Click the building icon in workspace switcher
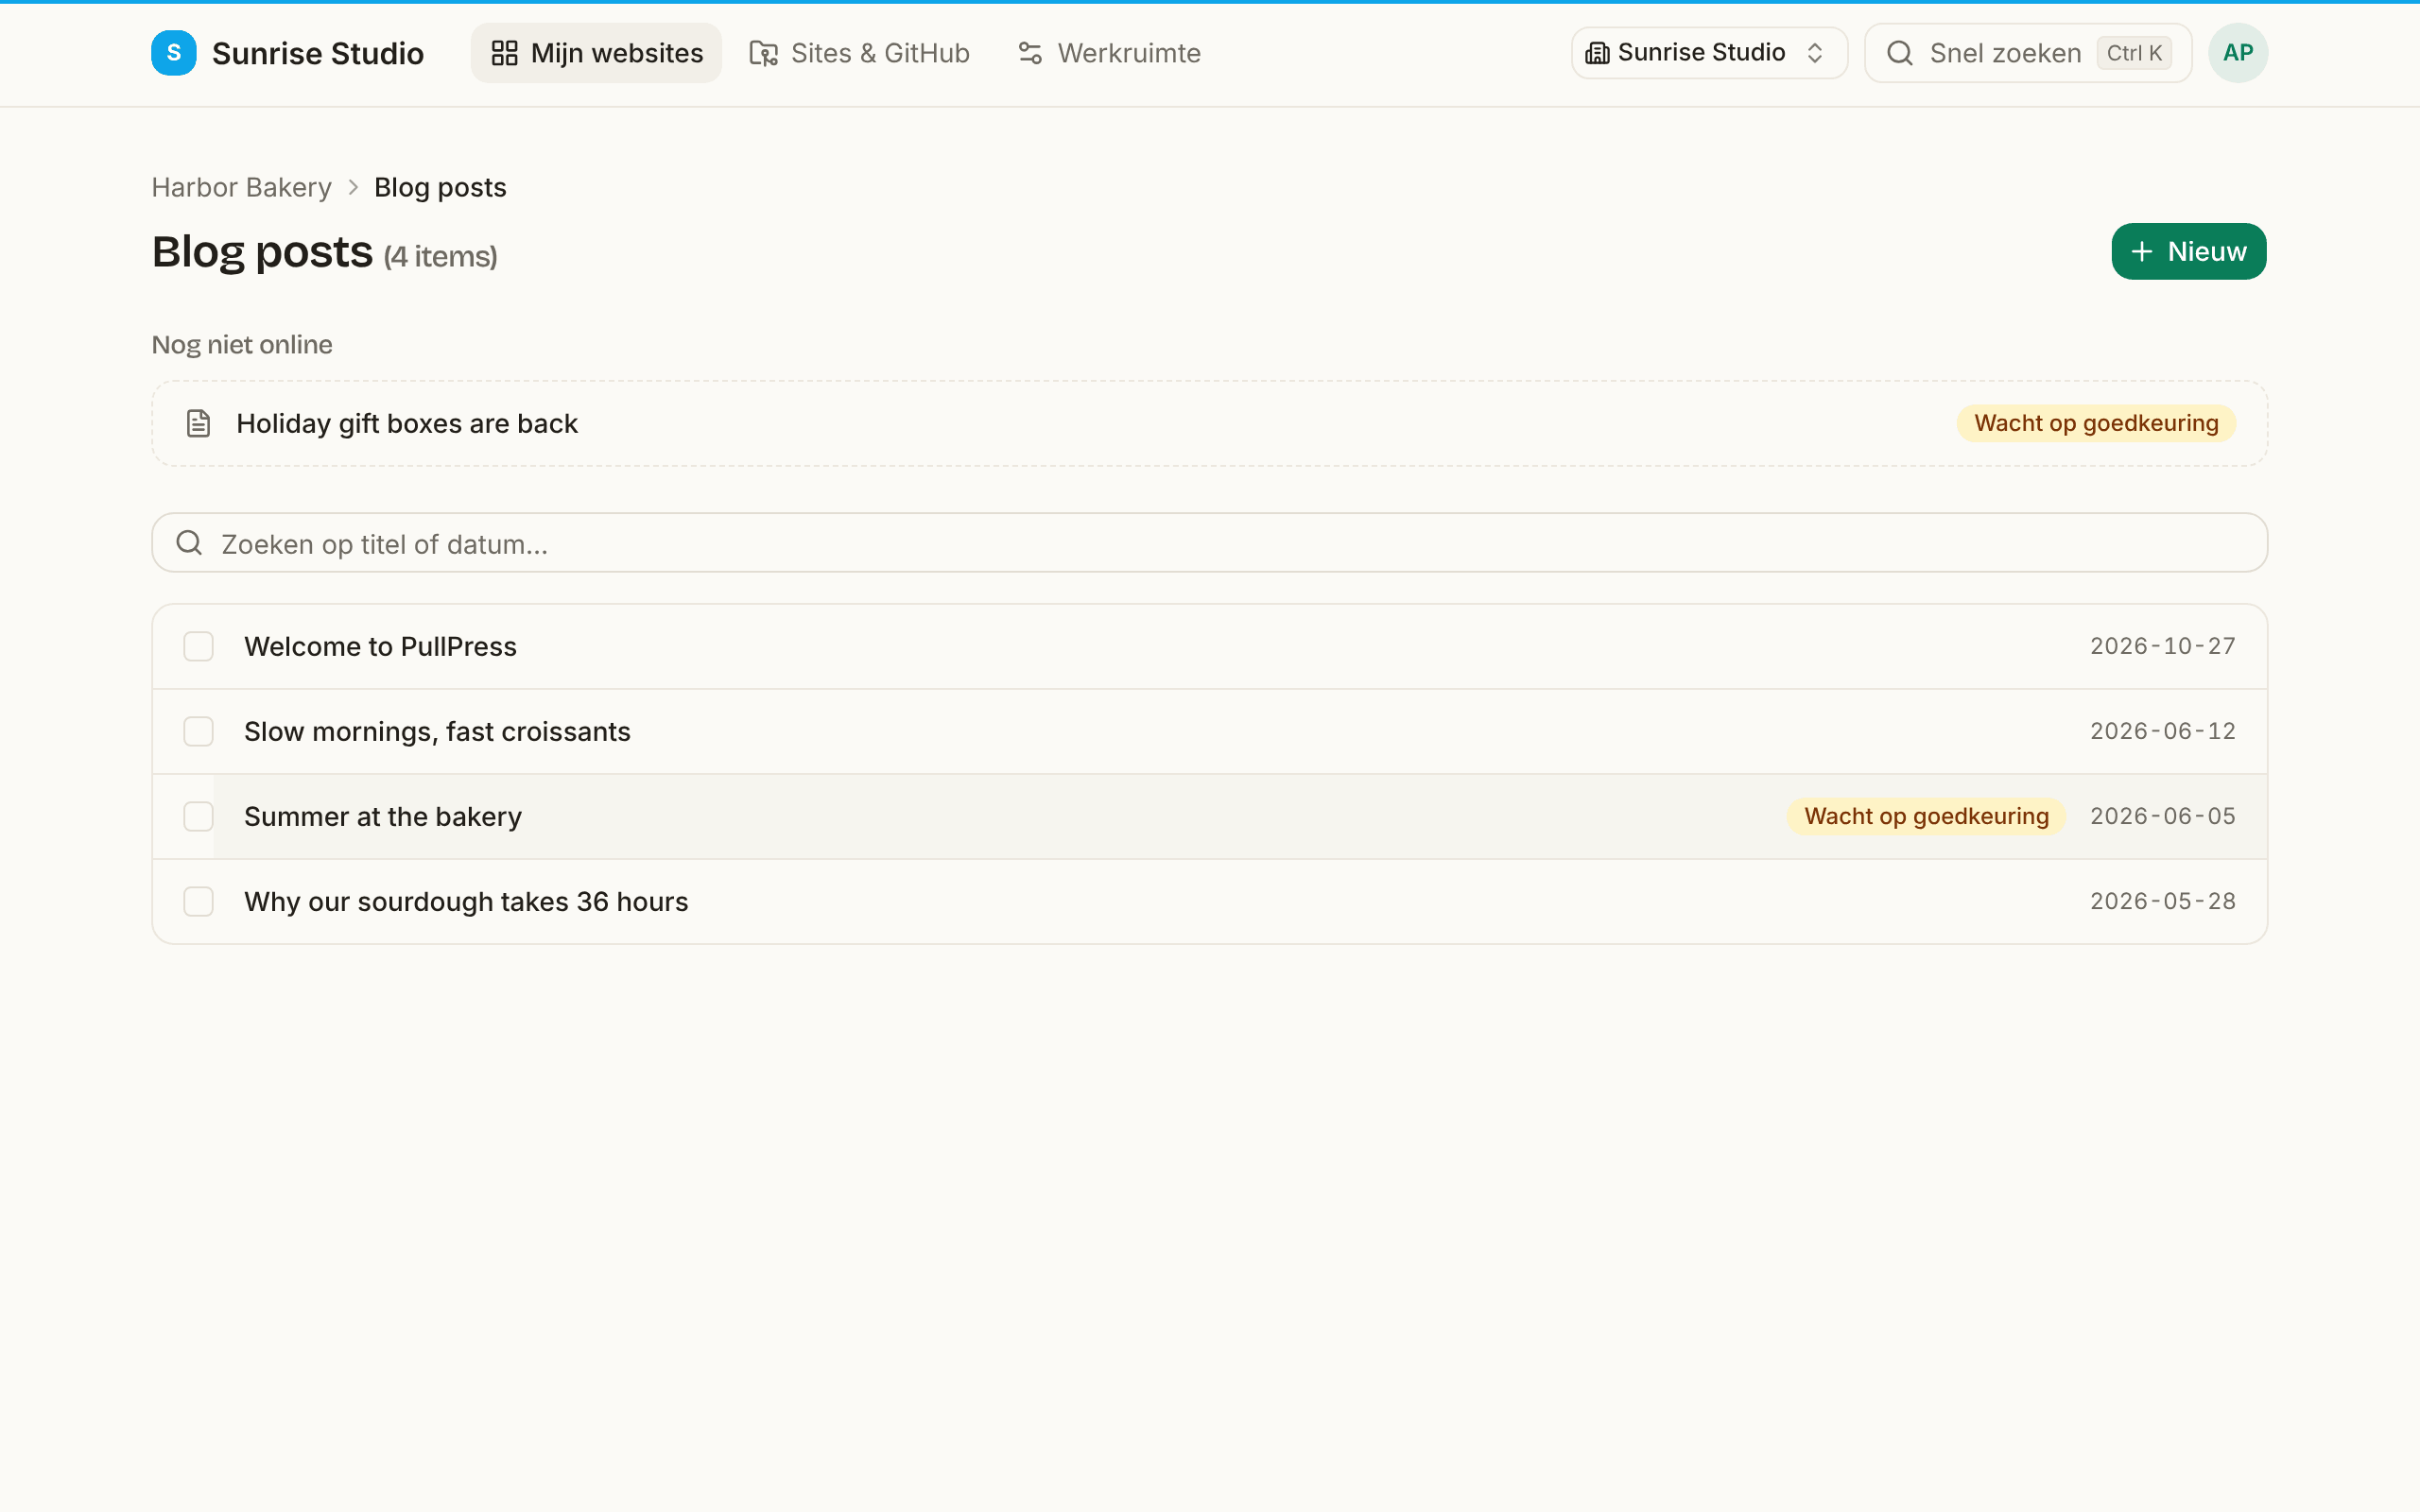 (x=1597, y=53)
